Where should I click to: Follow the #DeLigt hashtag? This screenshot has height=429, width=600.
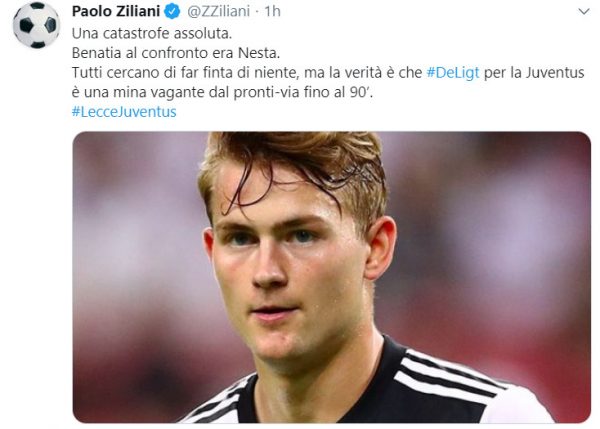[x=453, y=73]
